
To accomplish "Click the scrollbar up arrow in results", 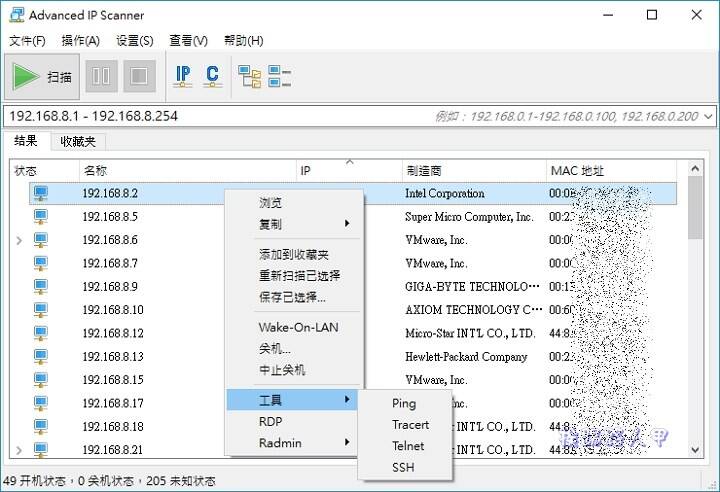I will pos(695,169).
